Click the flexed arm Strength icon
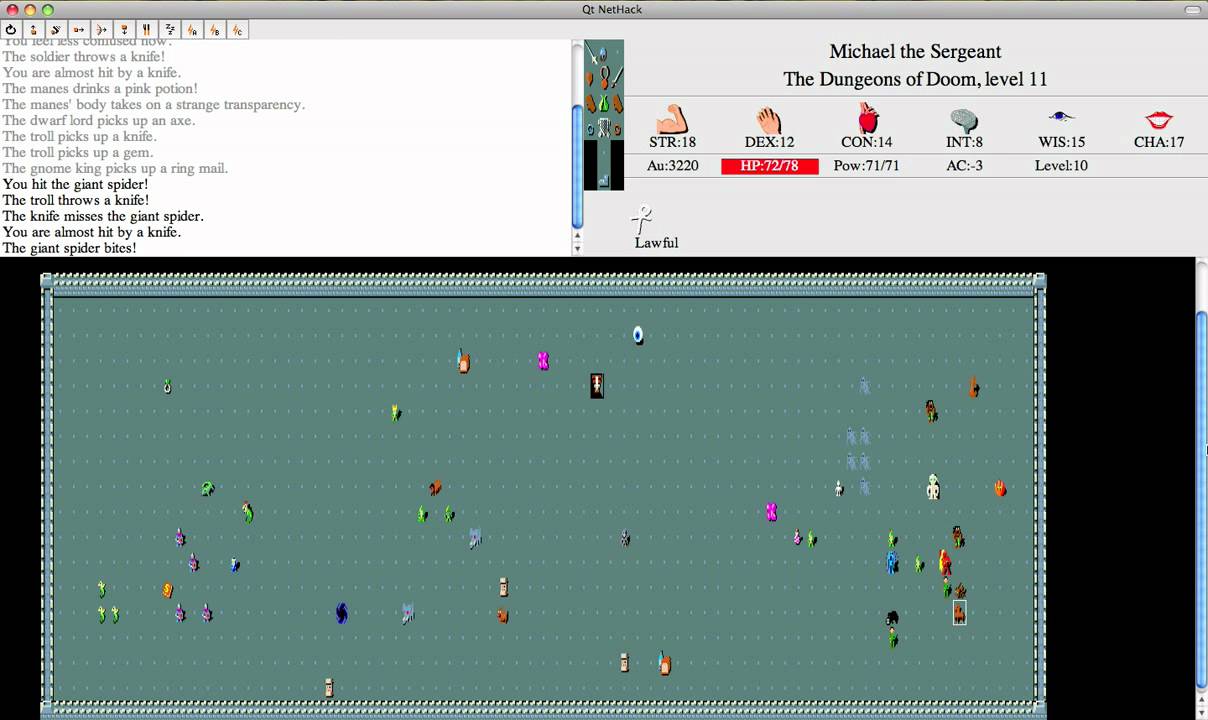This screenshot has height=720, width=1208. pyautogui.click(x=672, y=120)
